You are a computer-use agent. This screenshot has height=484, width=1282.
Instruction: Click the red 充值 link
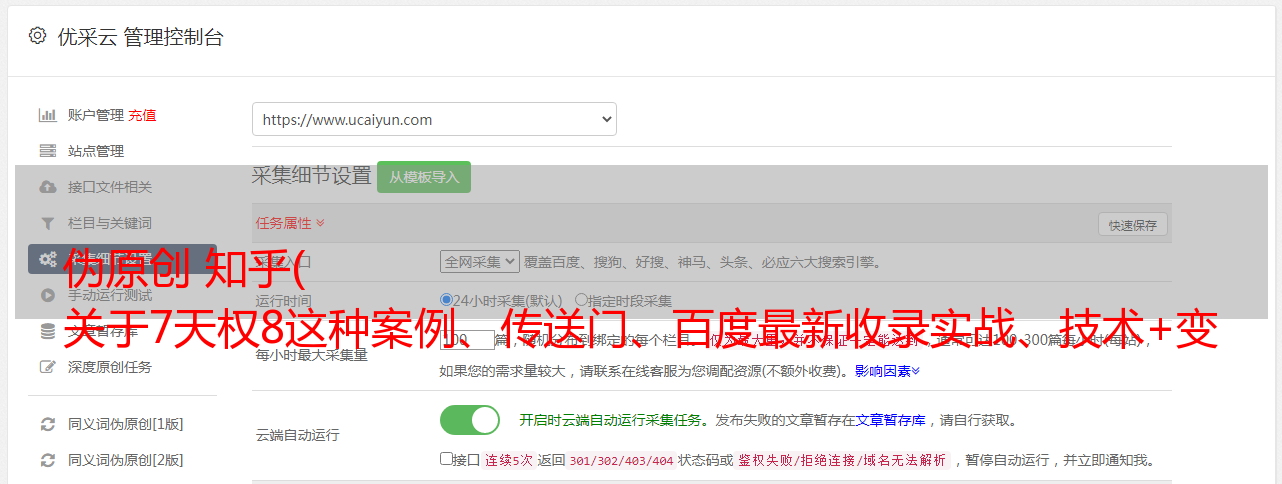[x=142, y=115]
